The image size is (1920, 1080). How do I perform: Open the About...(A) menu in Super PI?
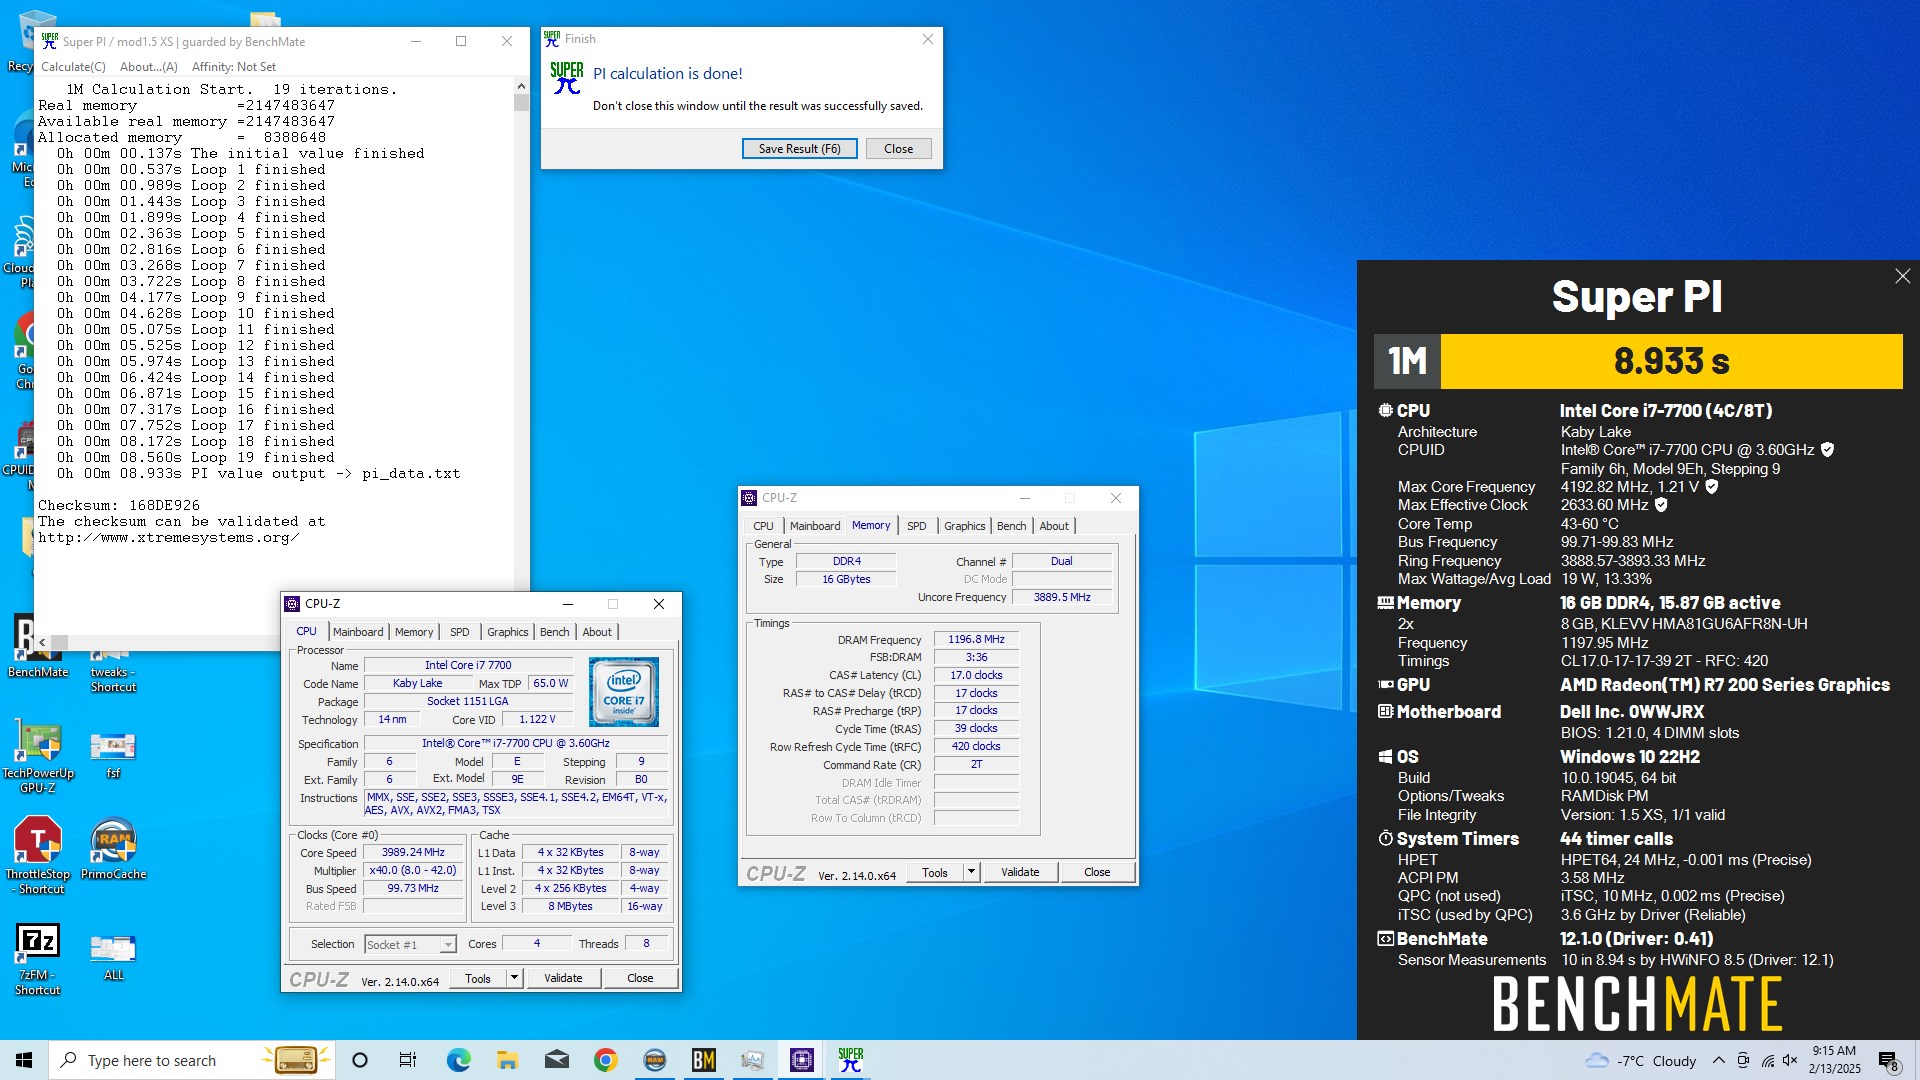click(x=148, y=67)
